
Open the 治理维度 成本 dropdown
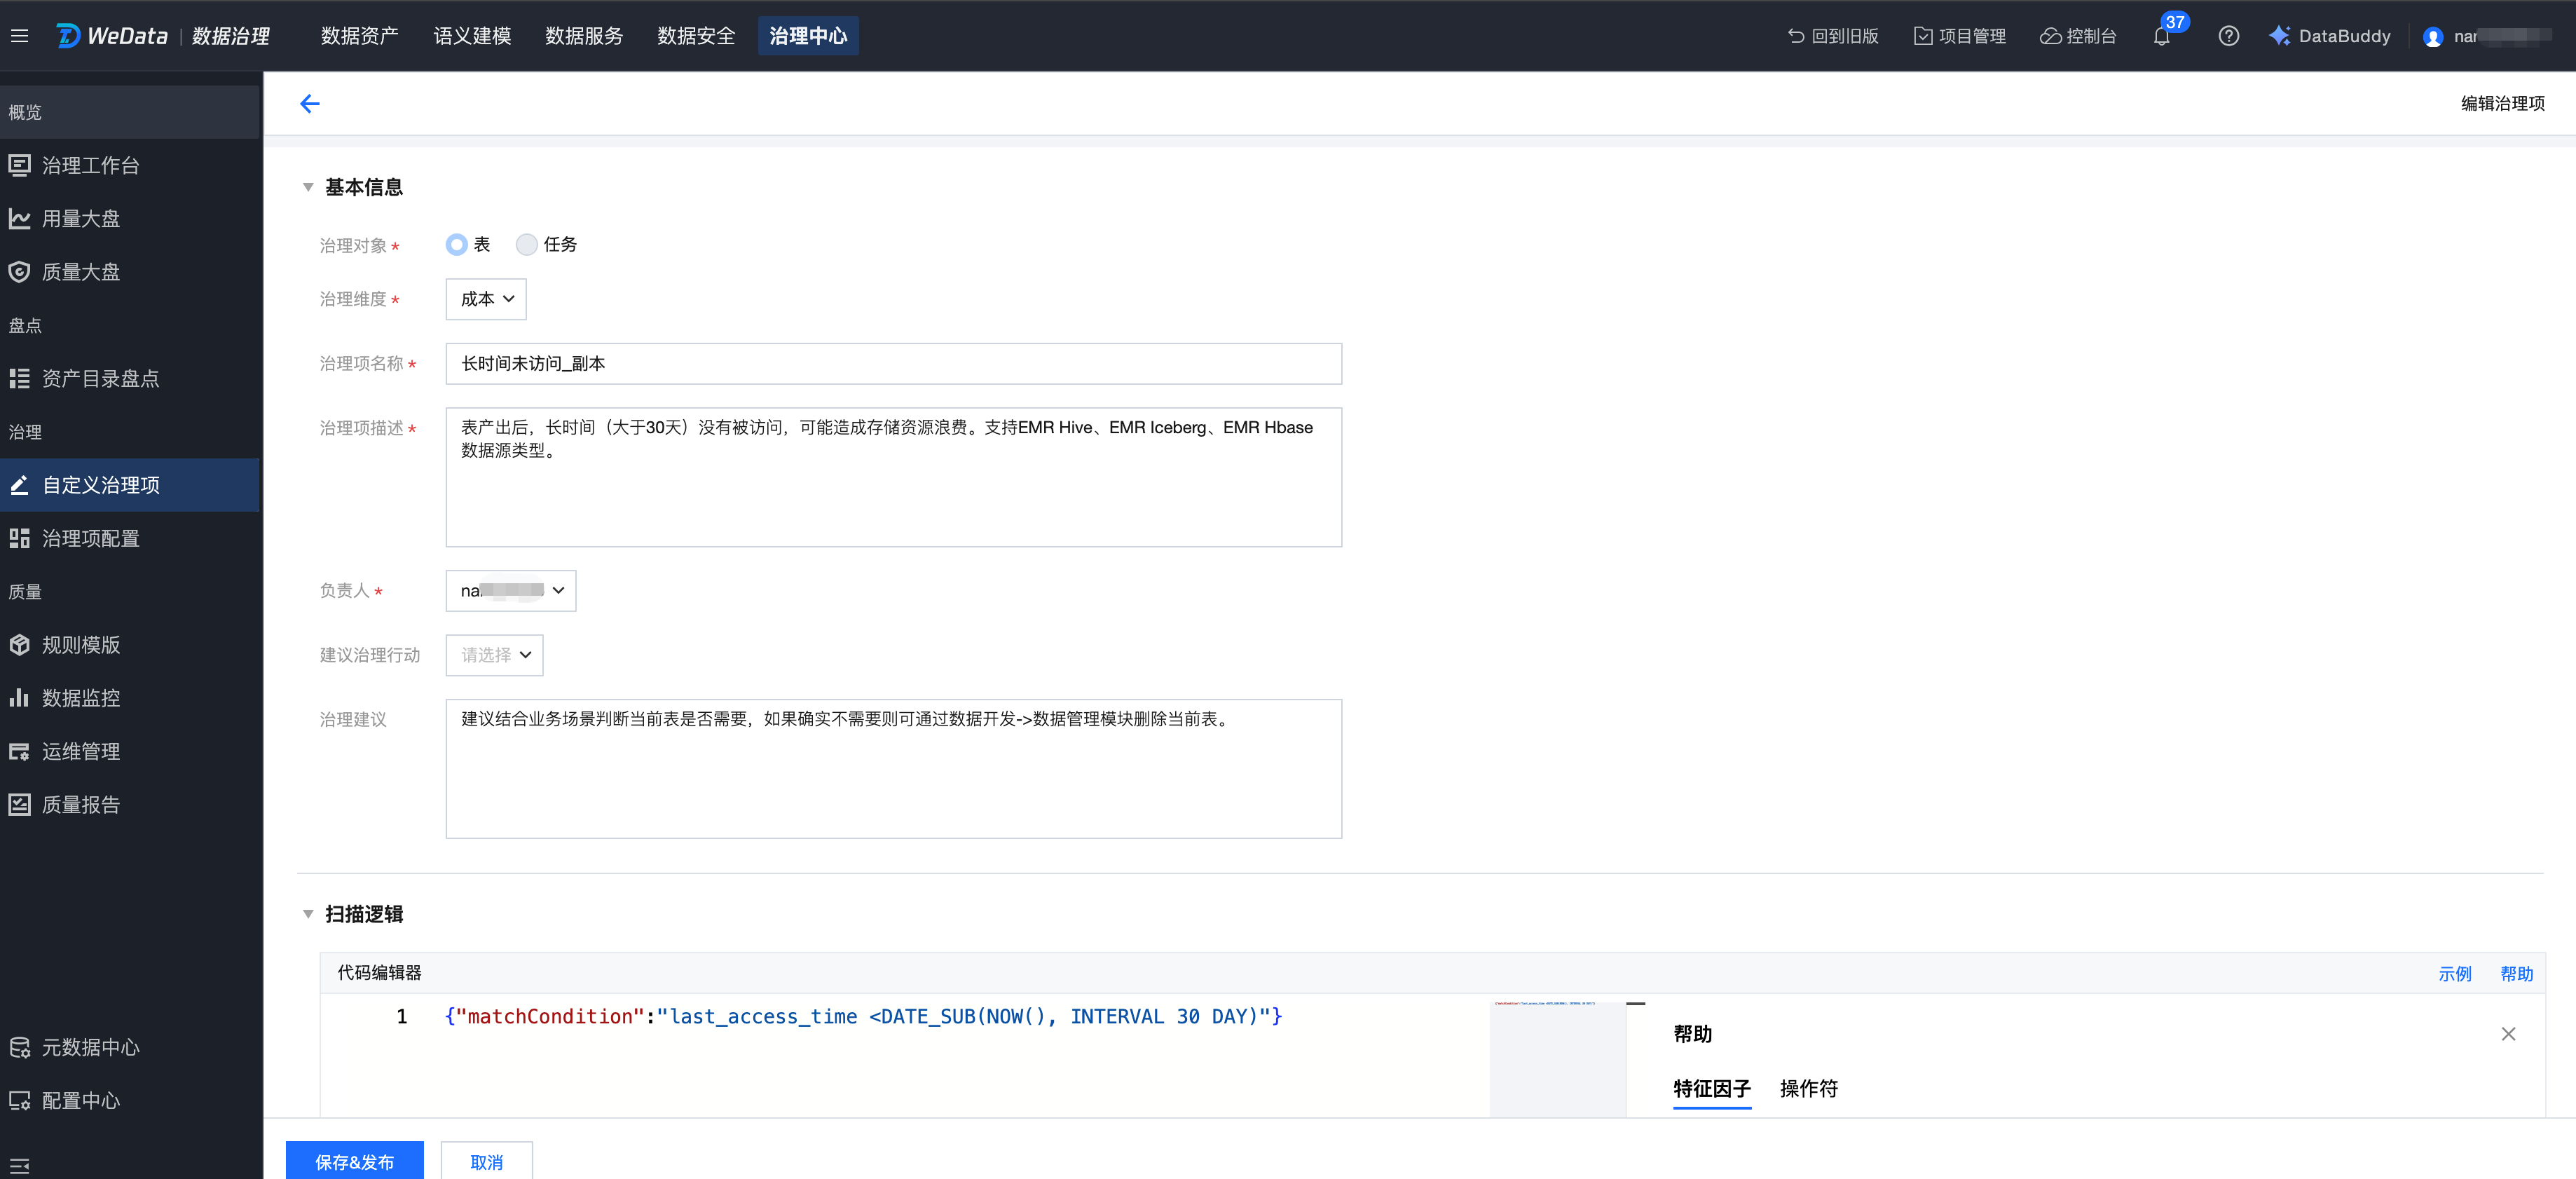[486, 299]
